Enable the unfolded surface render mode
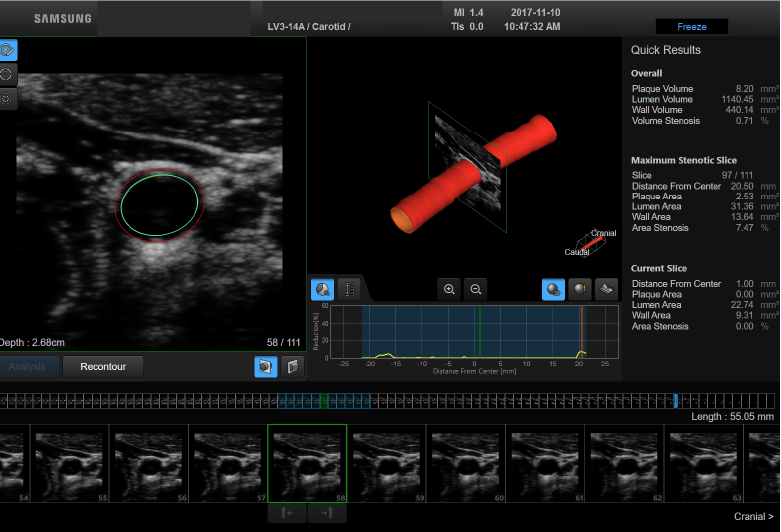This screenshot has height=532, width=781. pos(606,289)
